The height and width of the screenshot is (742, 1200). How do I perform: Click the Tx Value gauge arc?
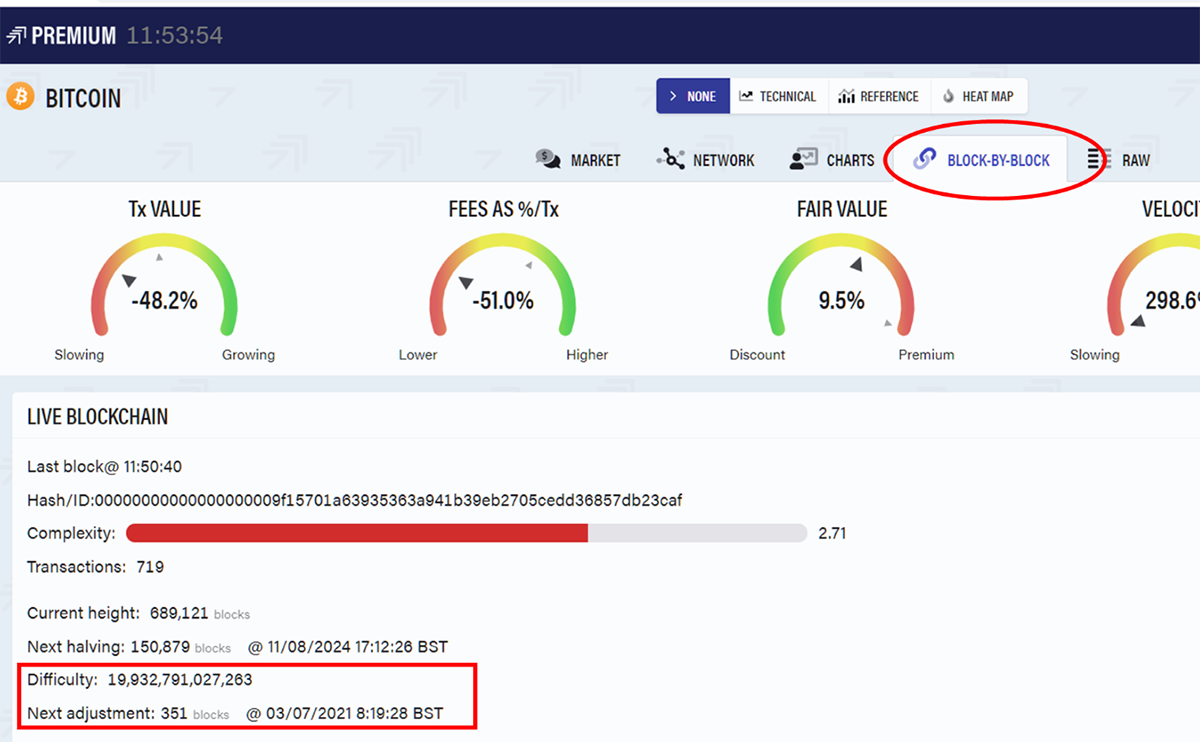[165, 285]
